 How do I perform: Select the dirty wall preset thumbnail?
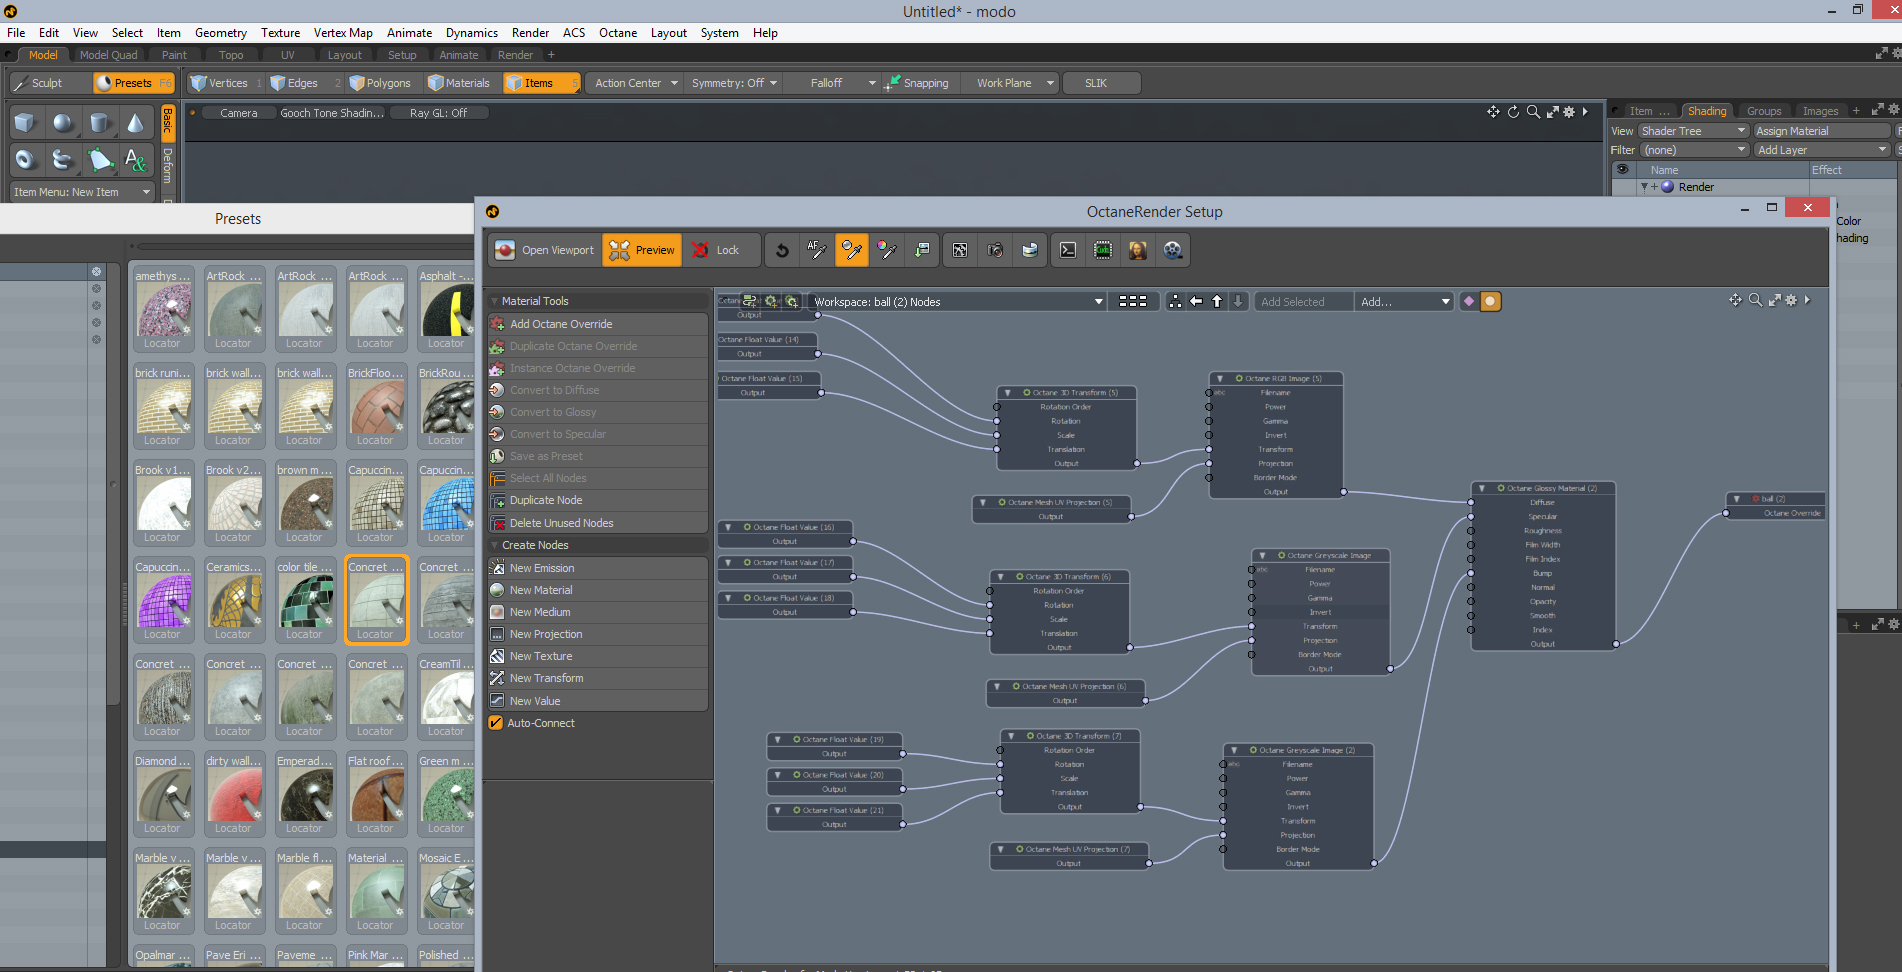tap(235, 794)
